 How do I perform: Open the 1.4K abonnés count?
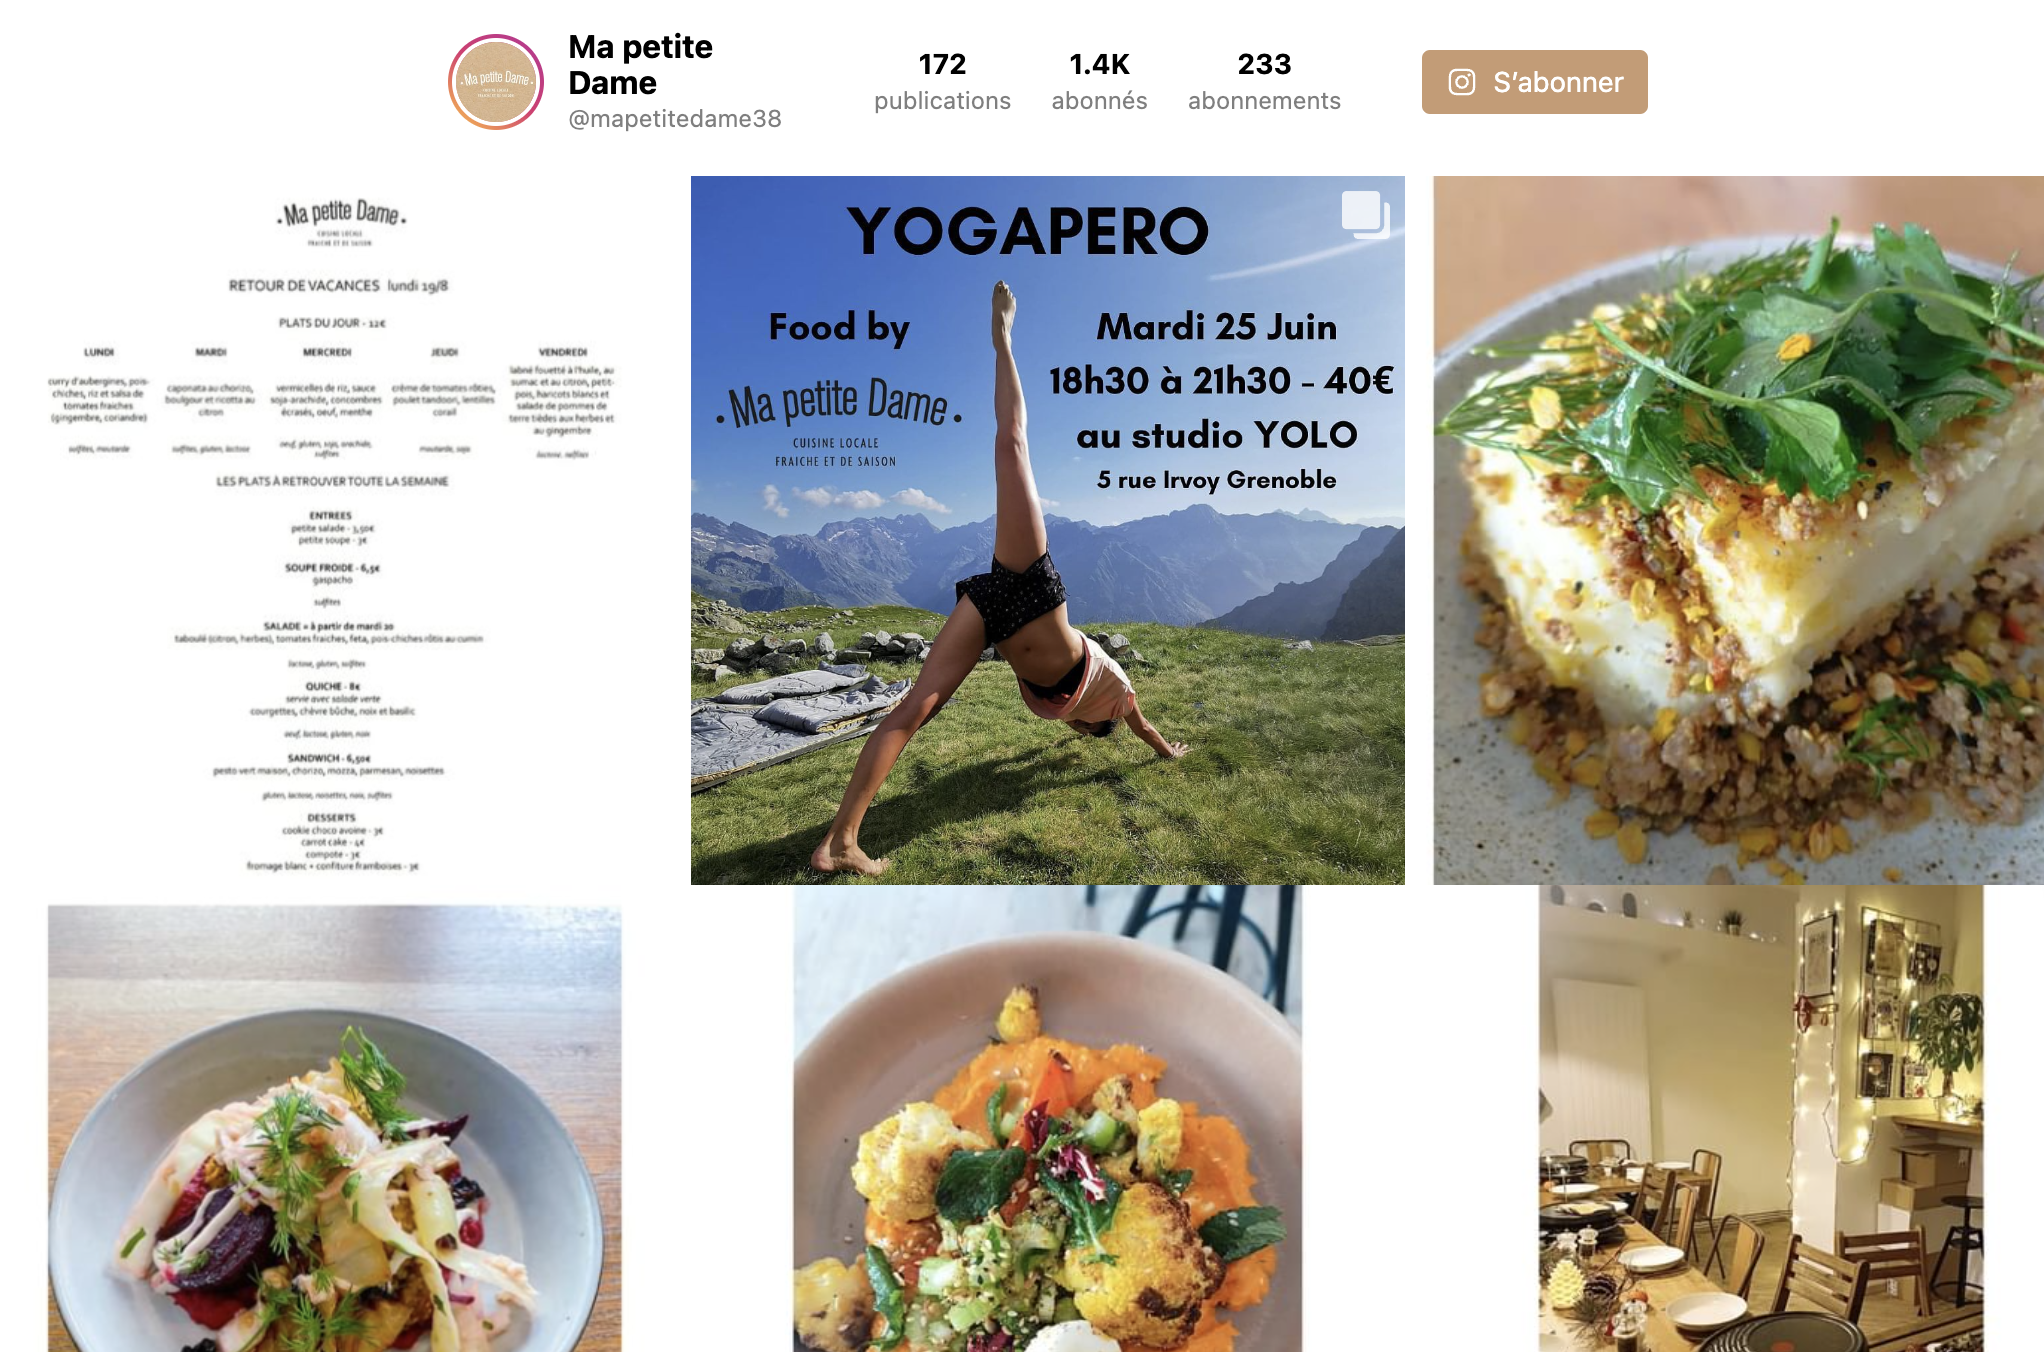tap(1099, 82)
